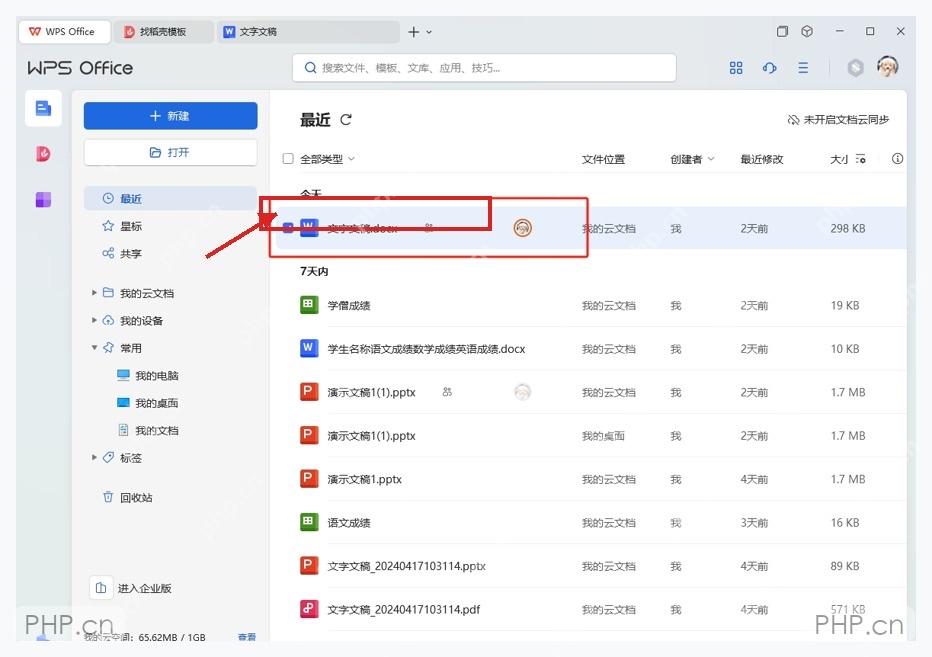Expand the 标签 tree node
The width and height of the screenshot is (932, 657).
[94, 457]
